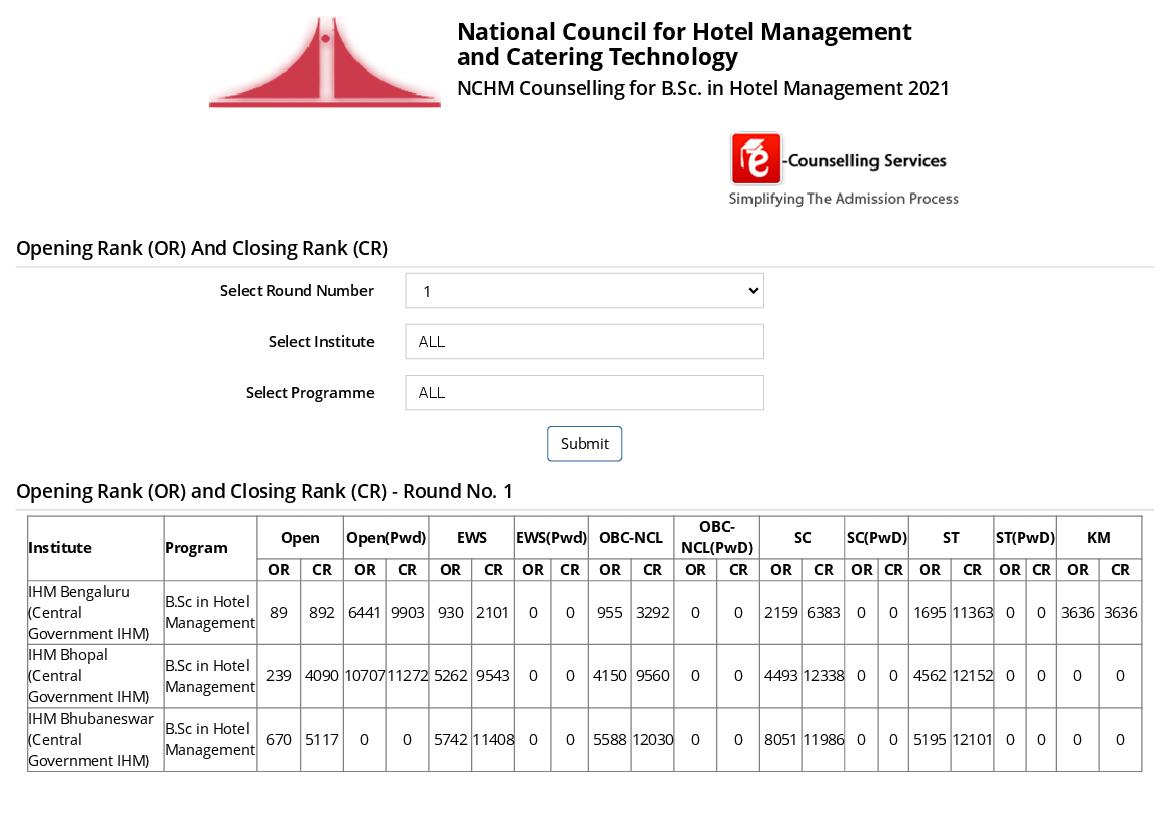Click the ST category header

pyautogui.click(x=951, y=537)
